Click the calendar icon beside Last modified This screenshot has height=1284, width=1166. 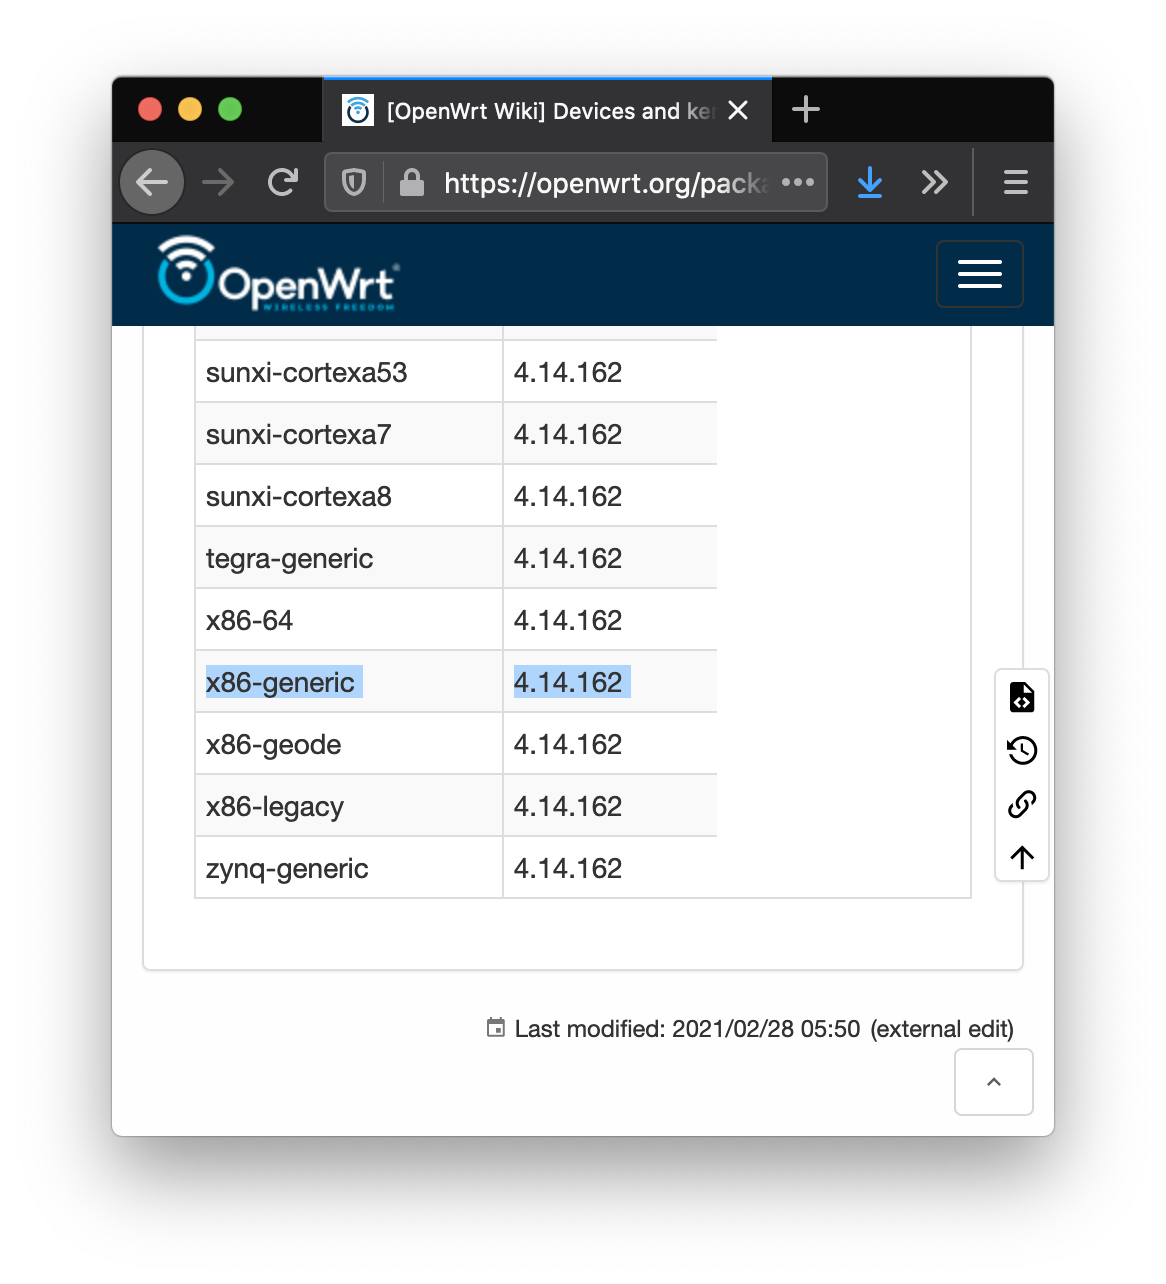pos(496,1027)
